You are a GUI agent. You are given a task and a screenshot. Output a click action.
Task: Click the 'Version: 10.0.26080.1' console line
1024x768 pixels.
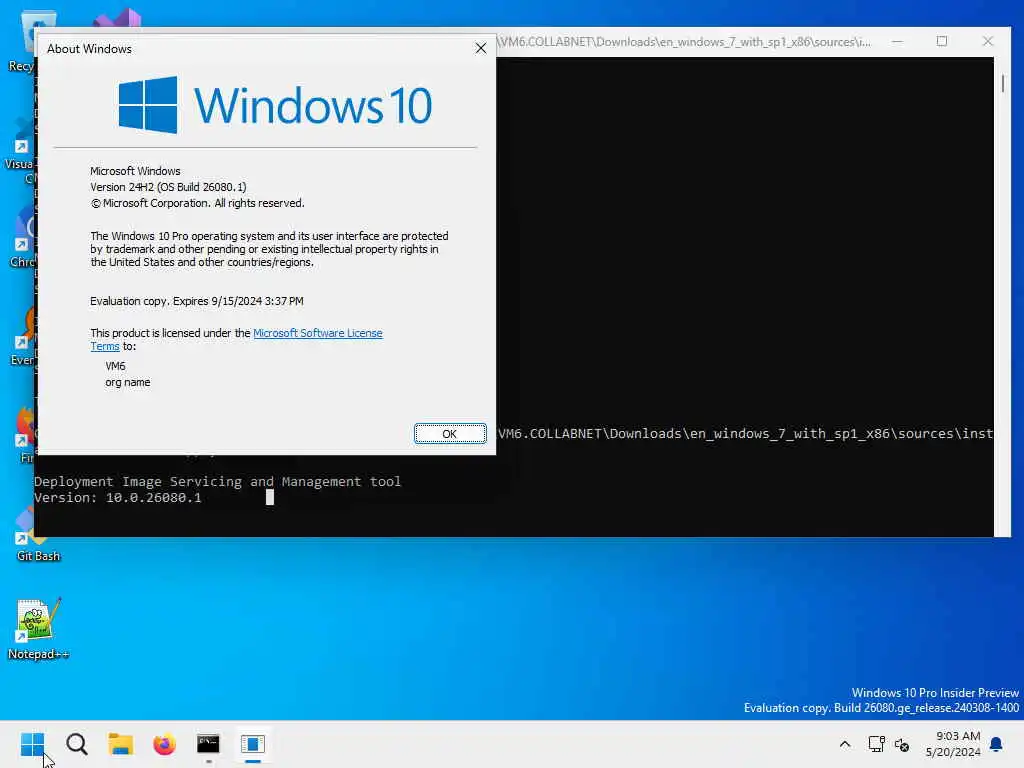(118, 498)
